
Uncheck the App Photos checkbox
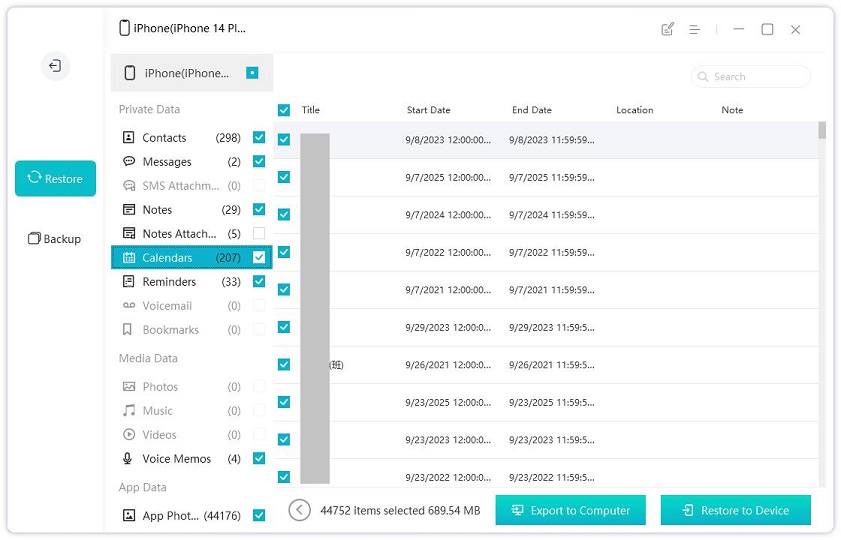click(259, 515)
